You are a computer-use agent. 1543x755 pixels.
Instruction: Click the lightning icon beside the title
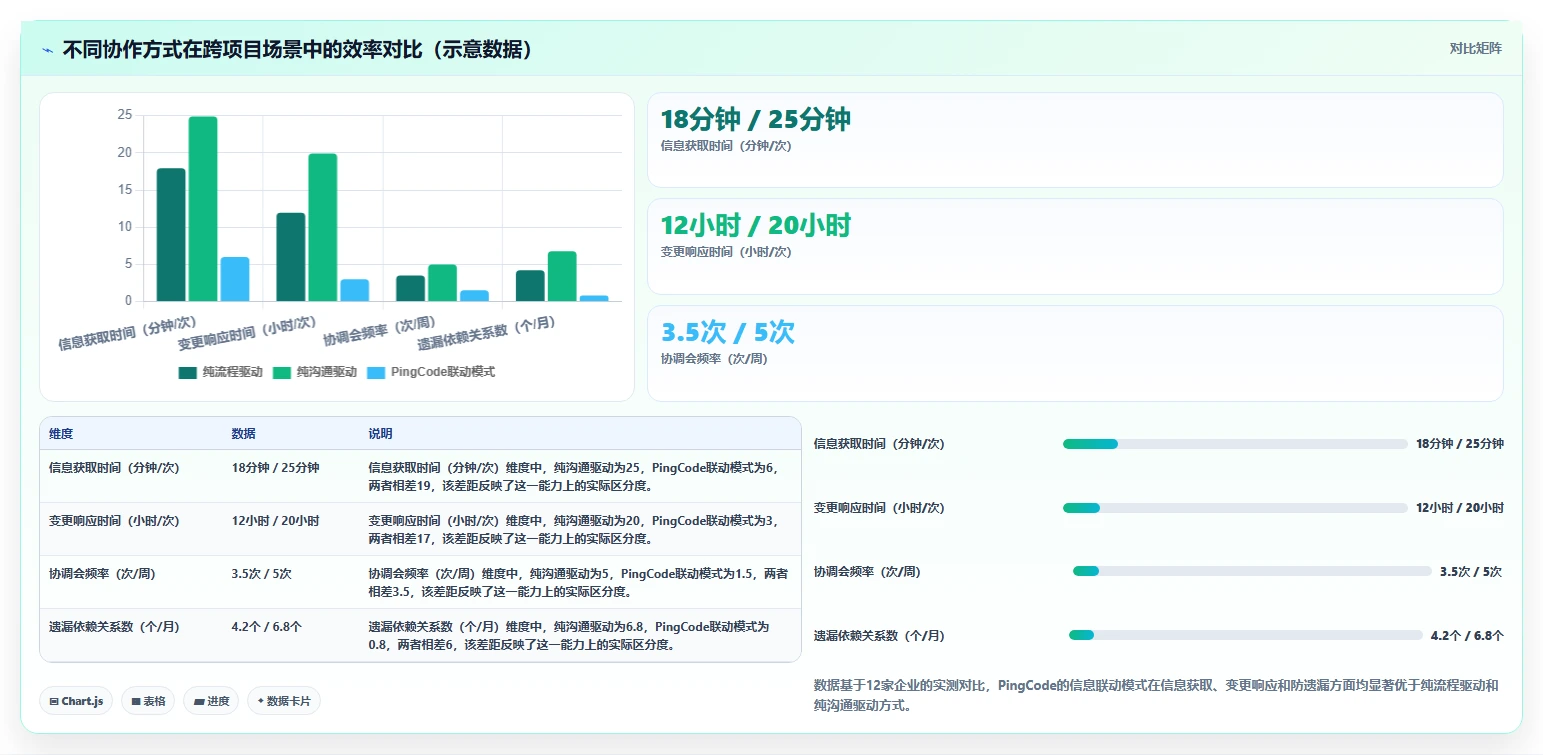(x=48, y=49)
